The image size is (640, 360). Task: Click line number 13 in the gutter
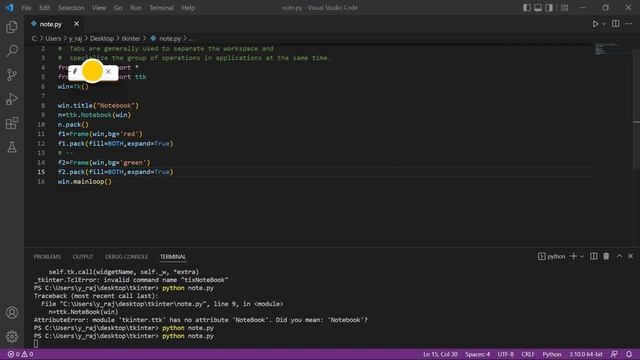point(41,153)
